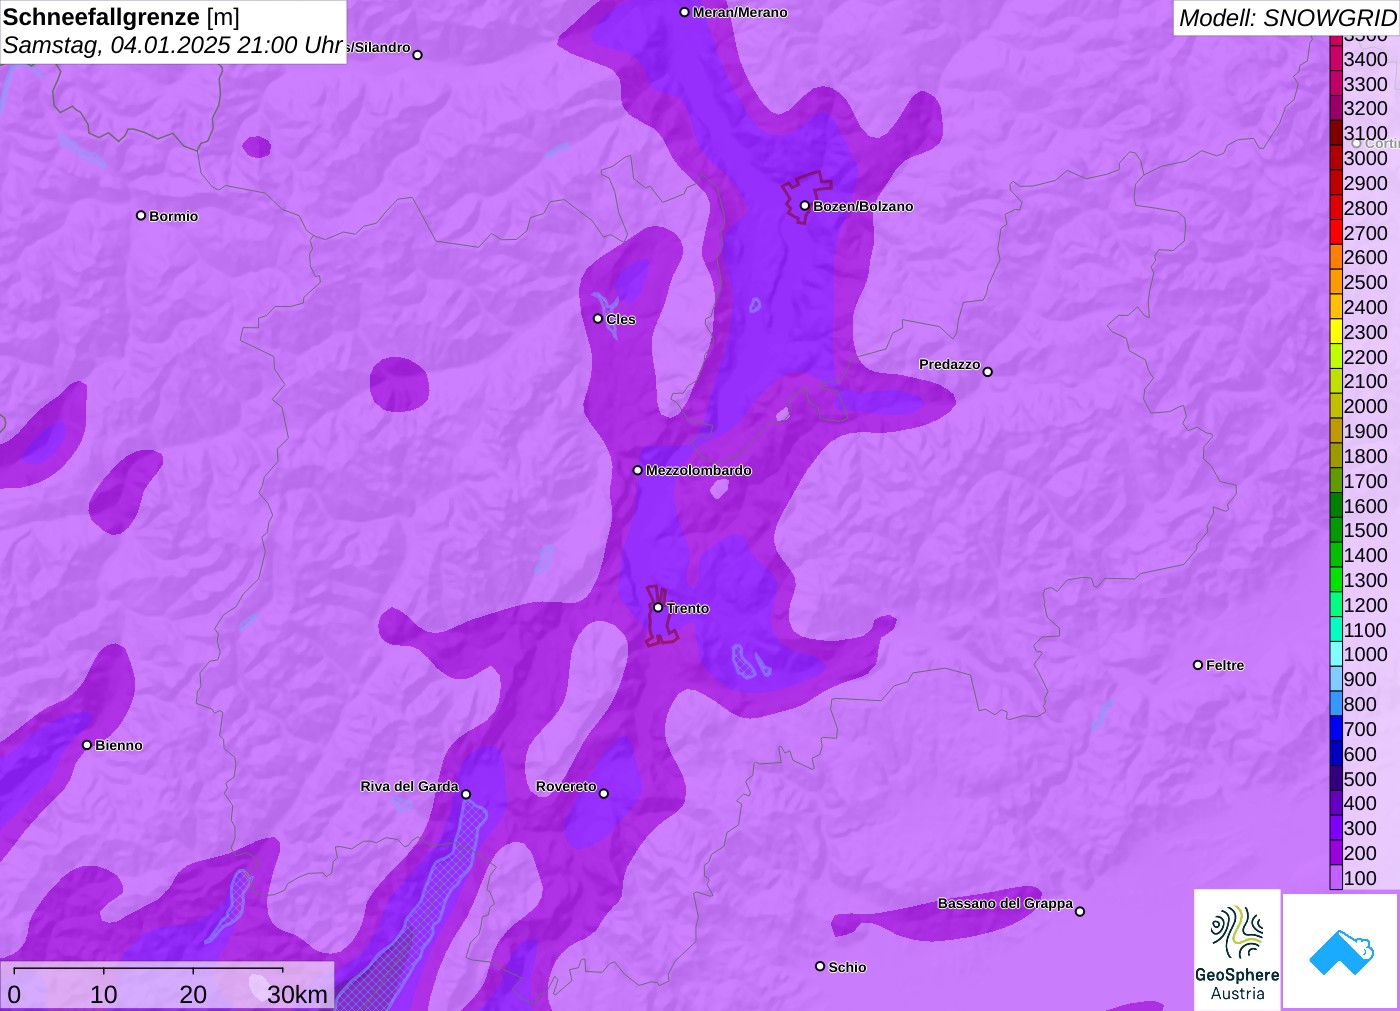Click the Schio marker dot

click(x=820, y=966)
